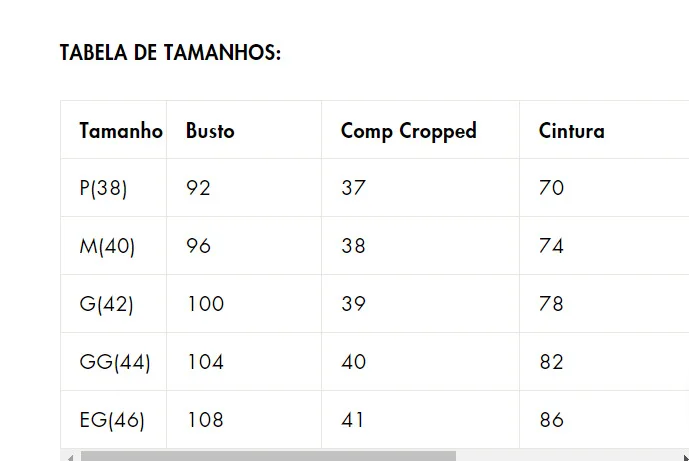Click the TABELA DE TAMANHOS heading
The width and height of the screenshot is (689, 461).
[x=170, y=53]
